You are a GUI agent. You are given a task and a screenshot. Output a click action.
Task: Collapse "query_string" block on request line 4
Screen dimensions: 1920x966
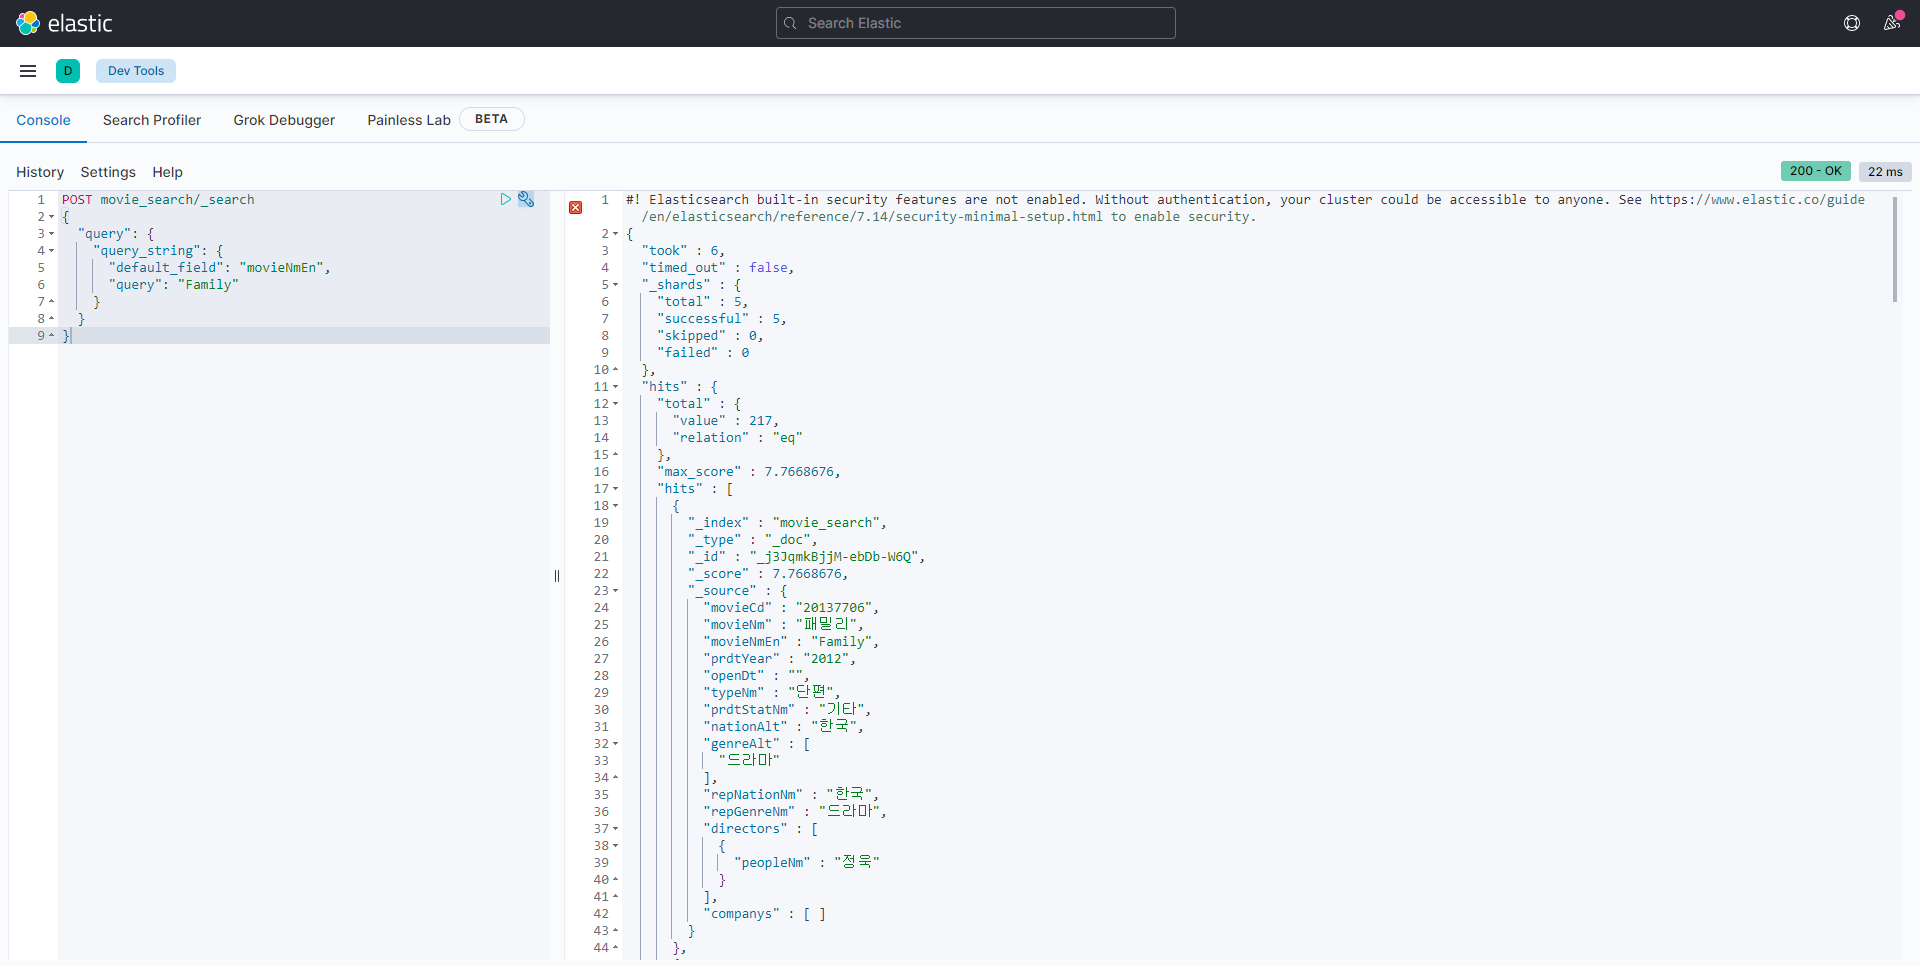[x=52, y=251]
